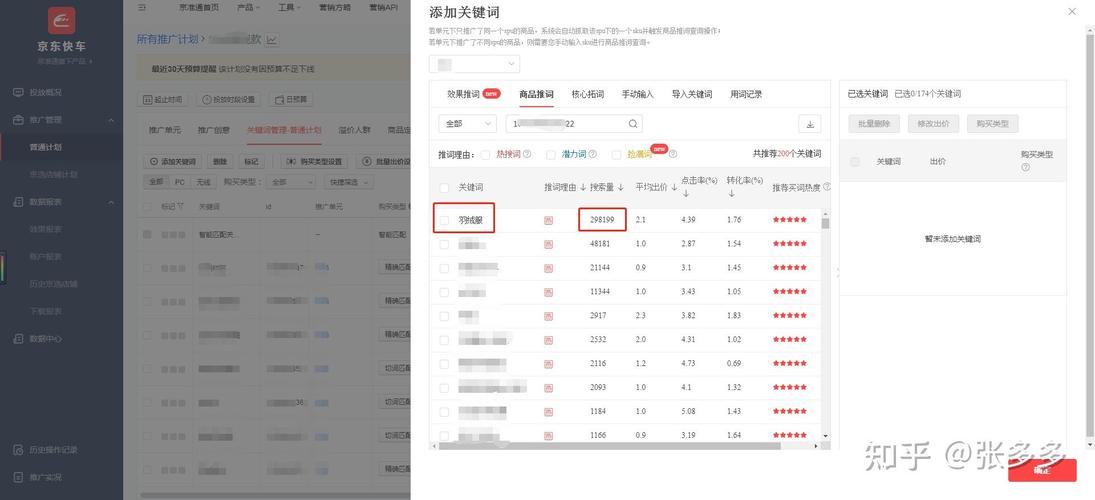This screenshot has width=1095, height=500.
Task: Tick the checkbox for keyword 羽绒服
Action: [444, 220]
